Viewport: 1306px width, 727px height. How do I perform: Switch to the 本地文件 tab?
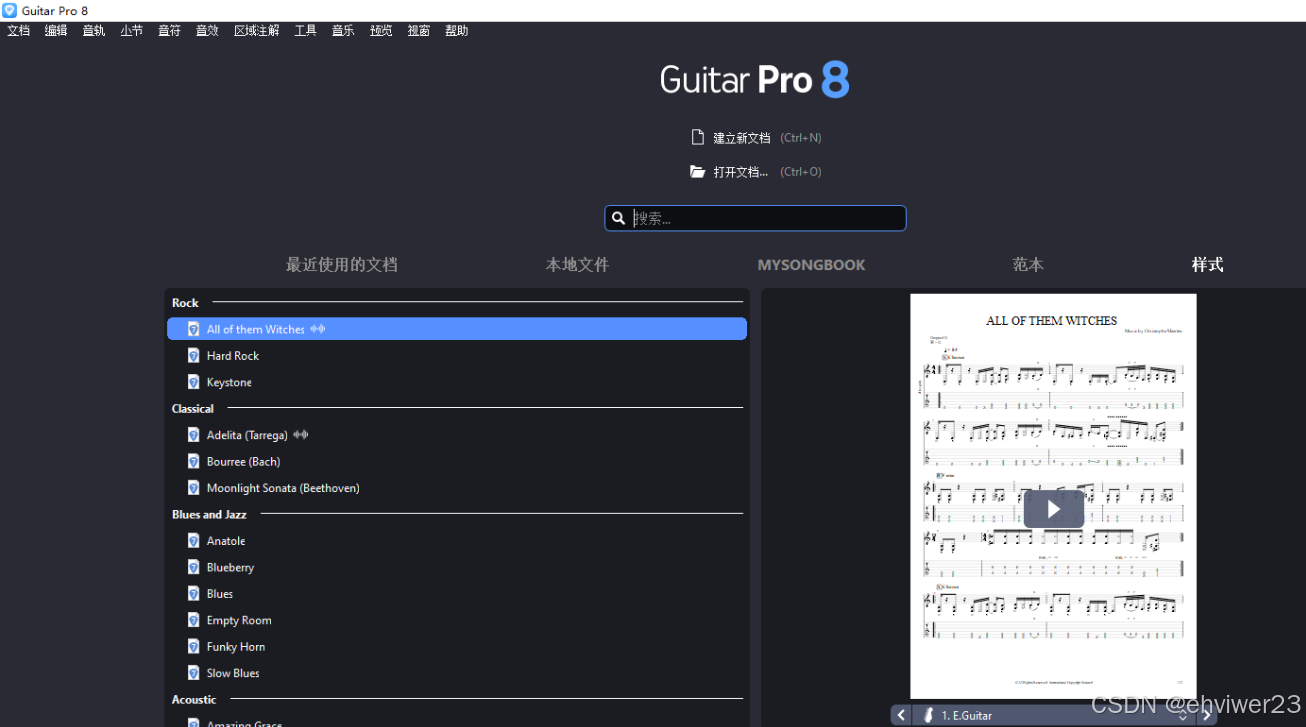(x=577, y=265)
